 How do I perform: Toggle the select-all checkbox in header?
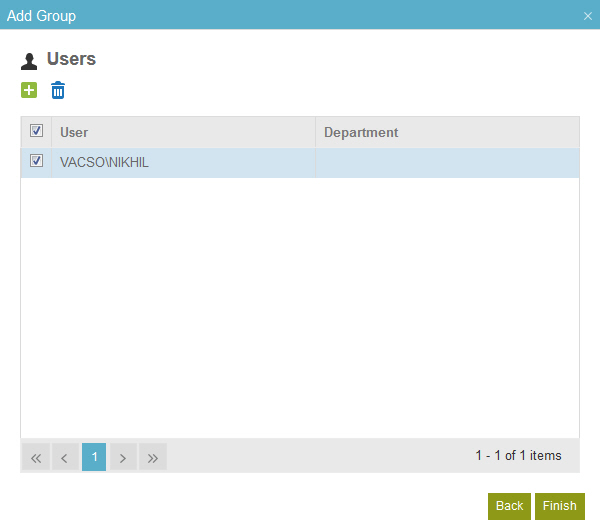coord(36,130)
